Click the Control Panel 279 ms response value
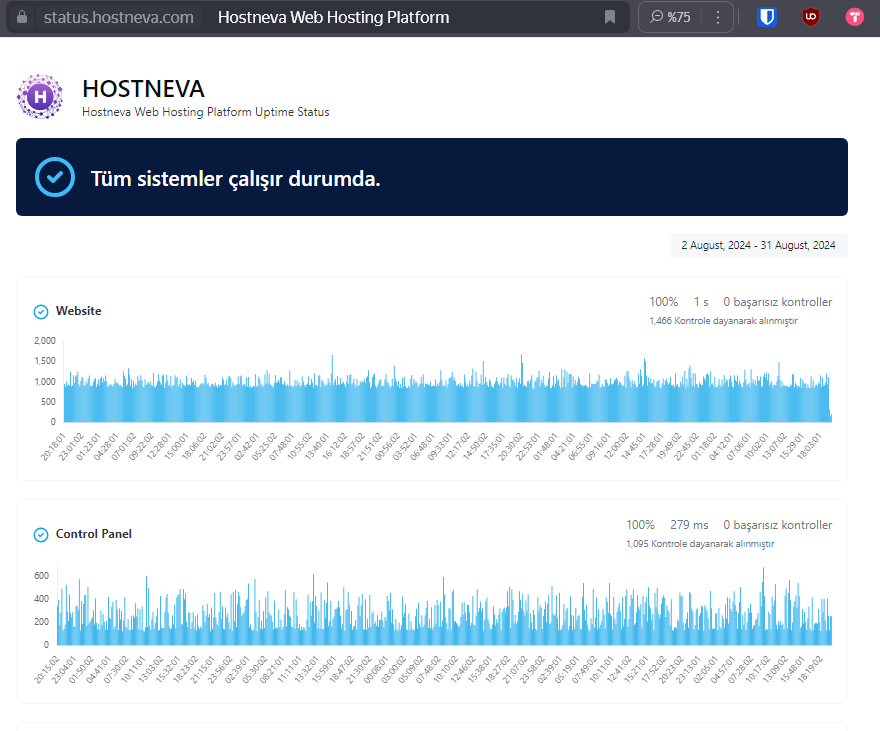 click(x=689, y=525)
